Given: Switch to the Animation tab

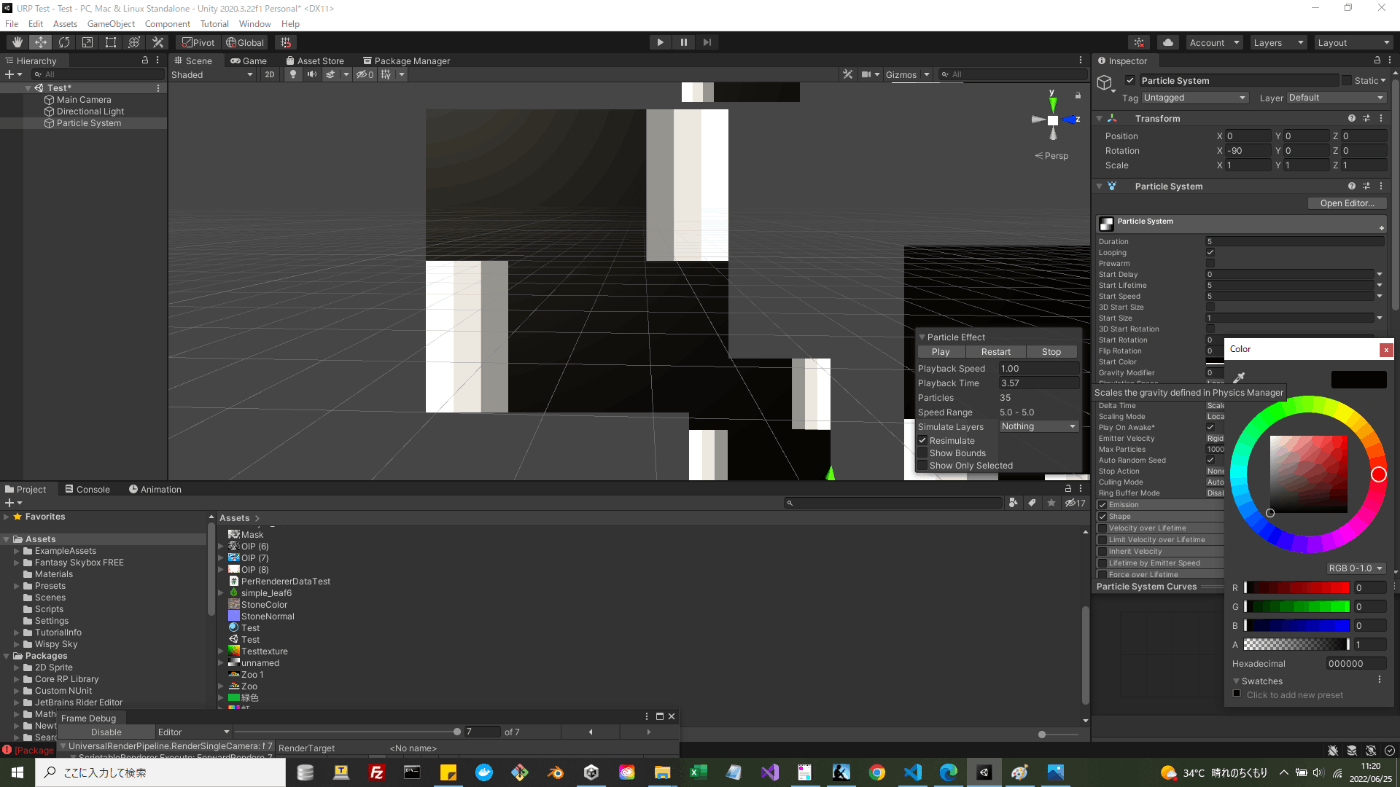Looking at the screenshot, I should coord(155,489).
